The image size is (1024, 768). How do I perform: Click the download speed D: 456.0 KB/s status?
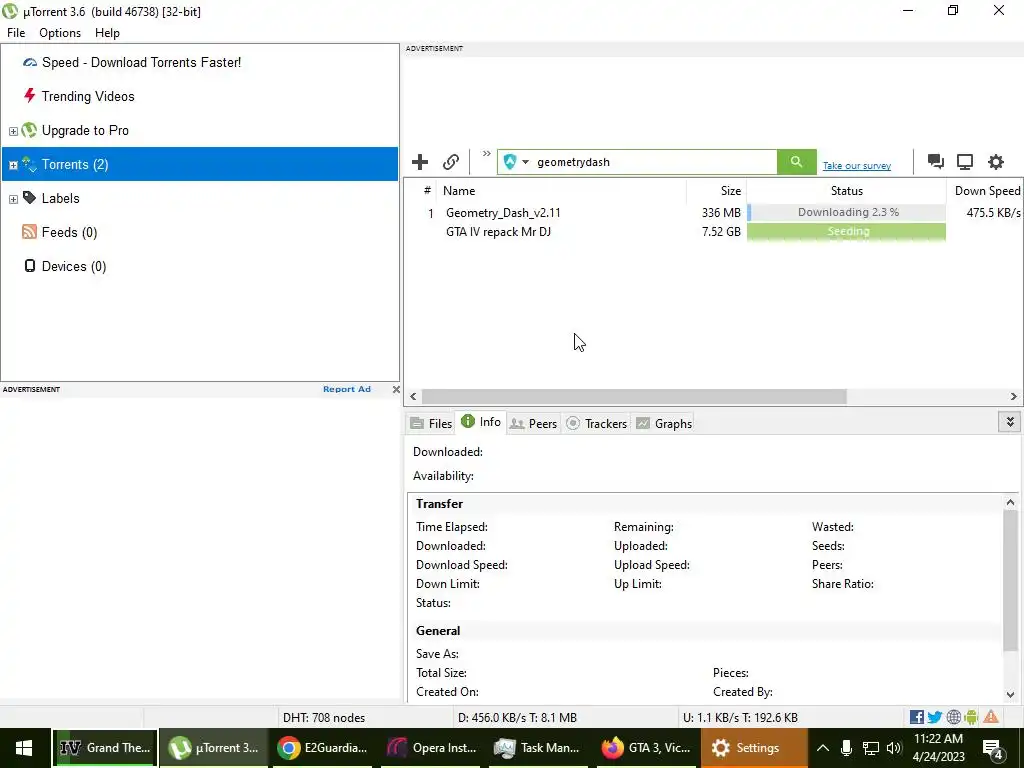517,718
